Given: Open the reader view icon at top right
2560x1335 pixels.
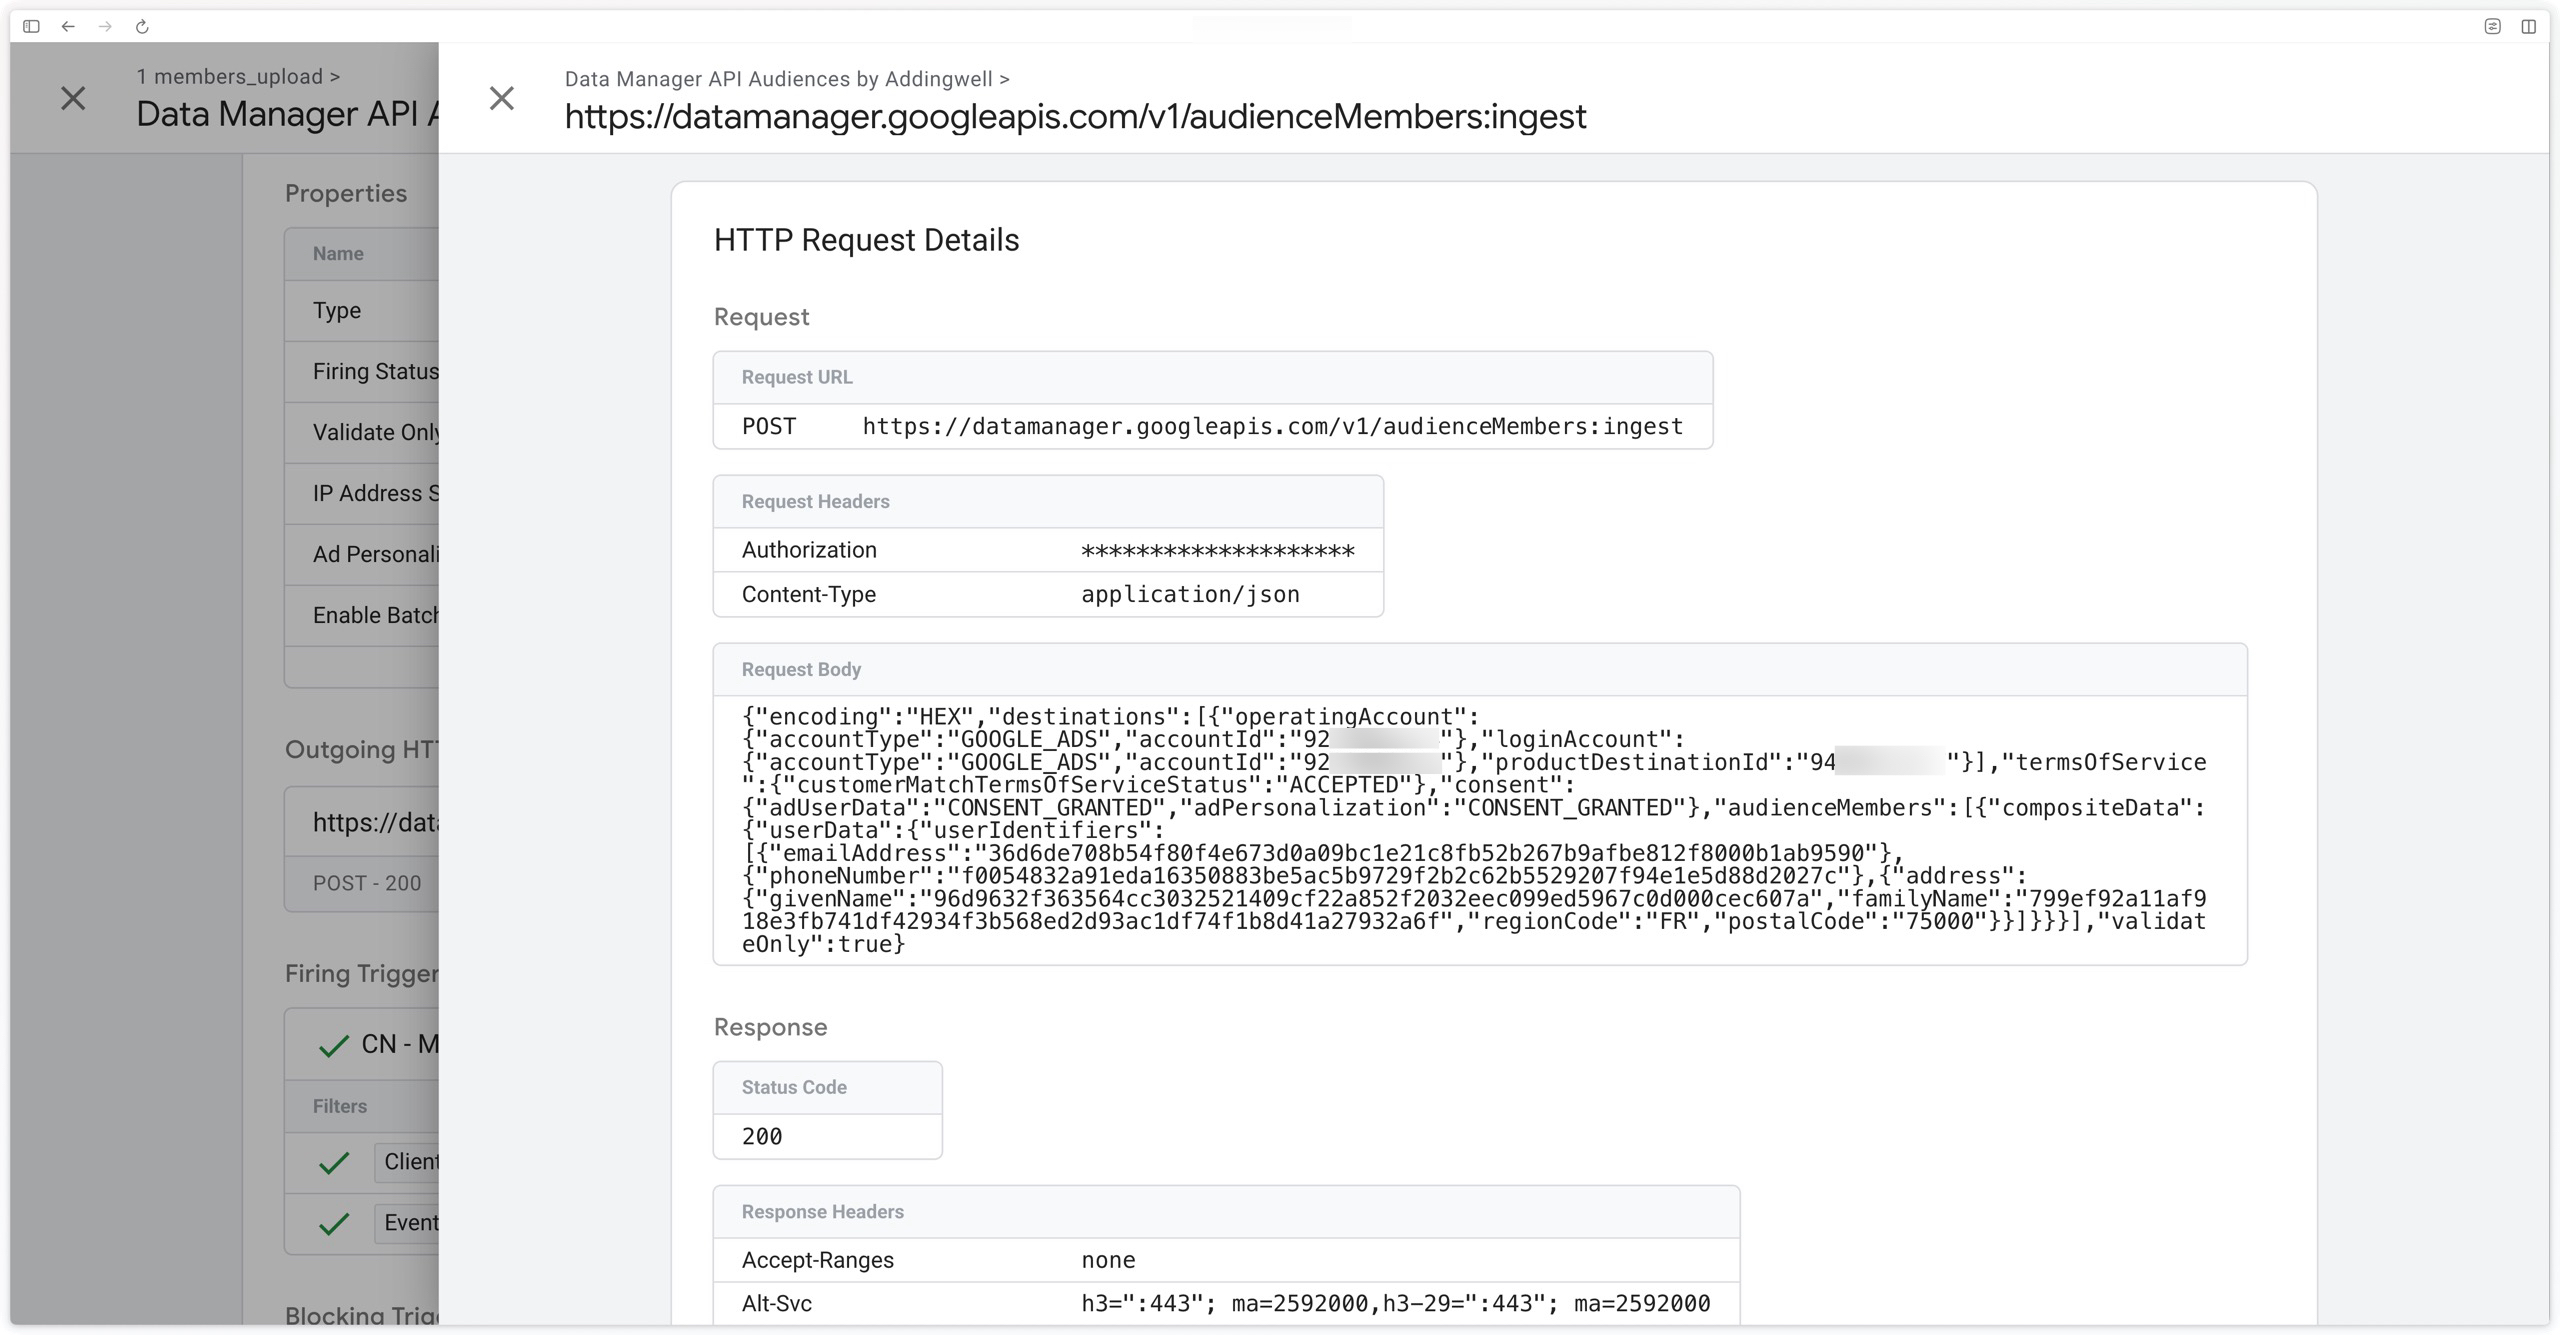Looking at the screenshot, I should pos(2492,26).
